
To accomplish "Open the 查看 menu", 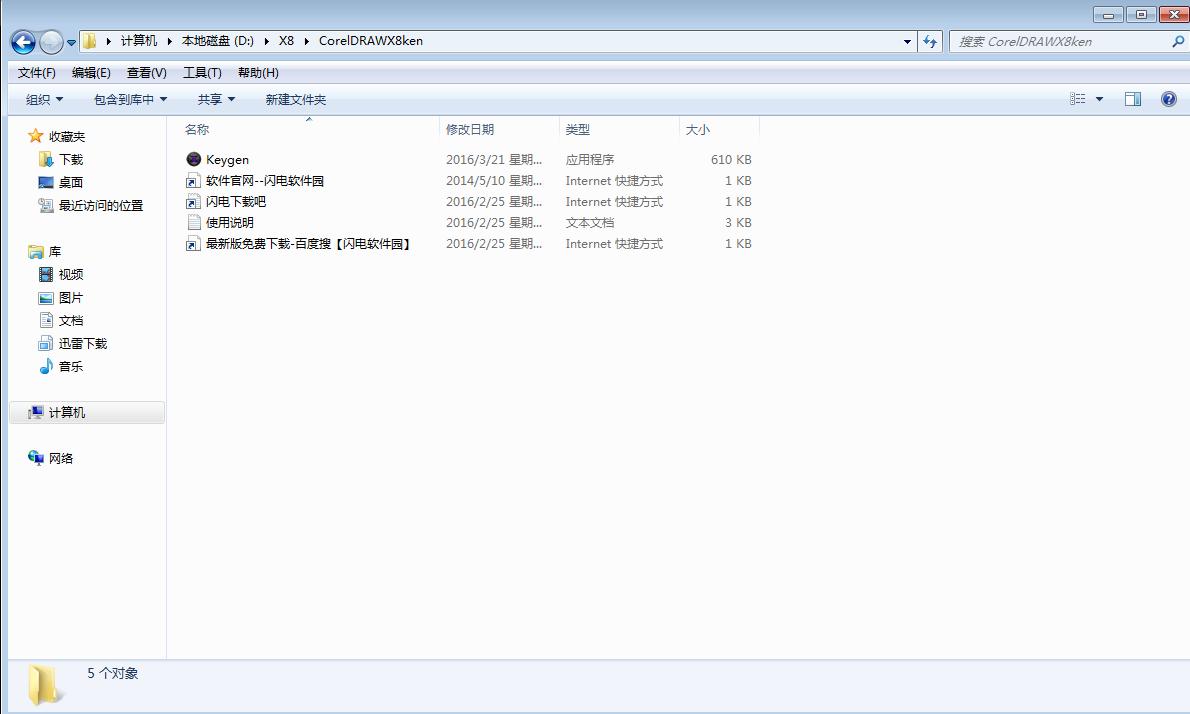I will click(146, 72).
